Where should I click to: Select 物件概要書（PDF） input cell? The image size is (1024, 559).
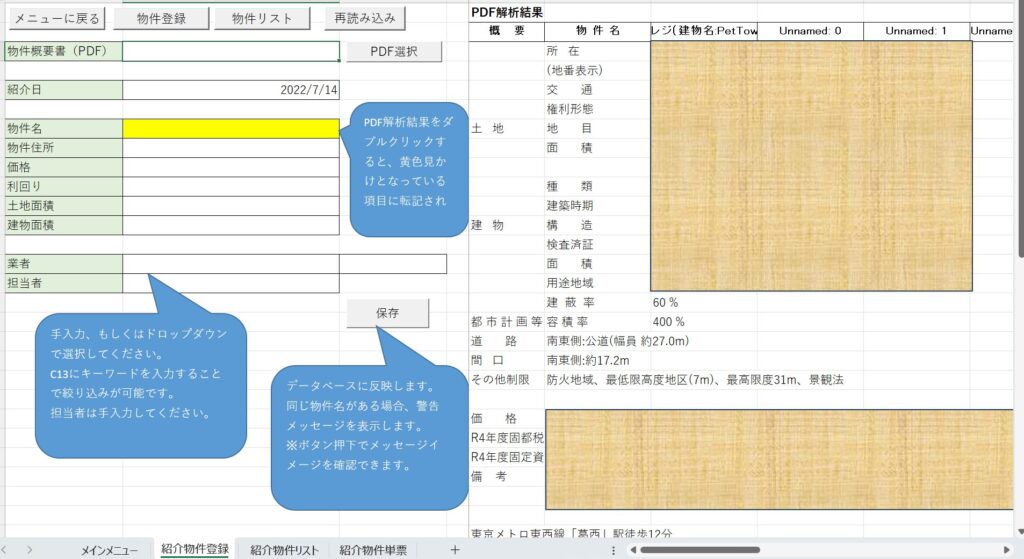(231, 51)
